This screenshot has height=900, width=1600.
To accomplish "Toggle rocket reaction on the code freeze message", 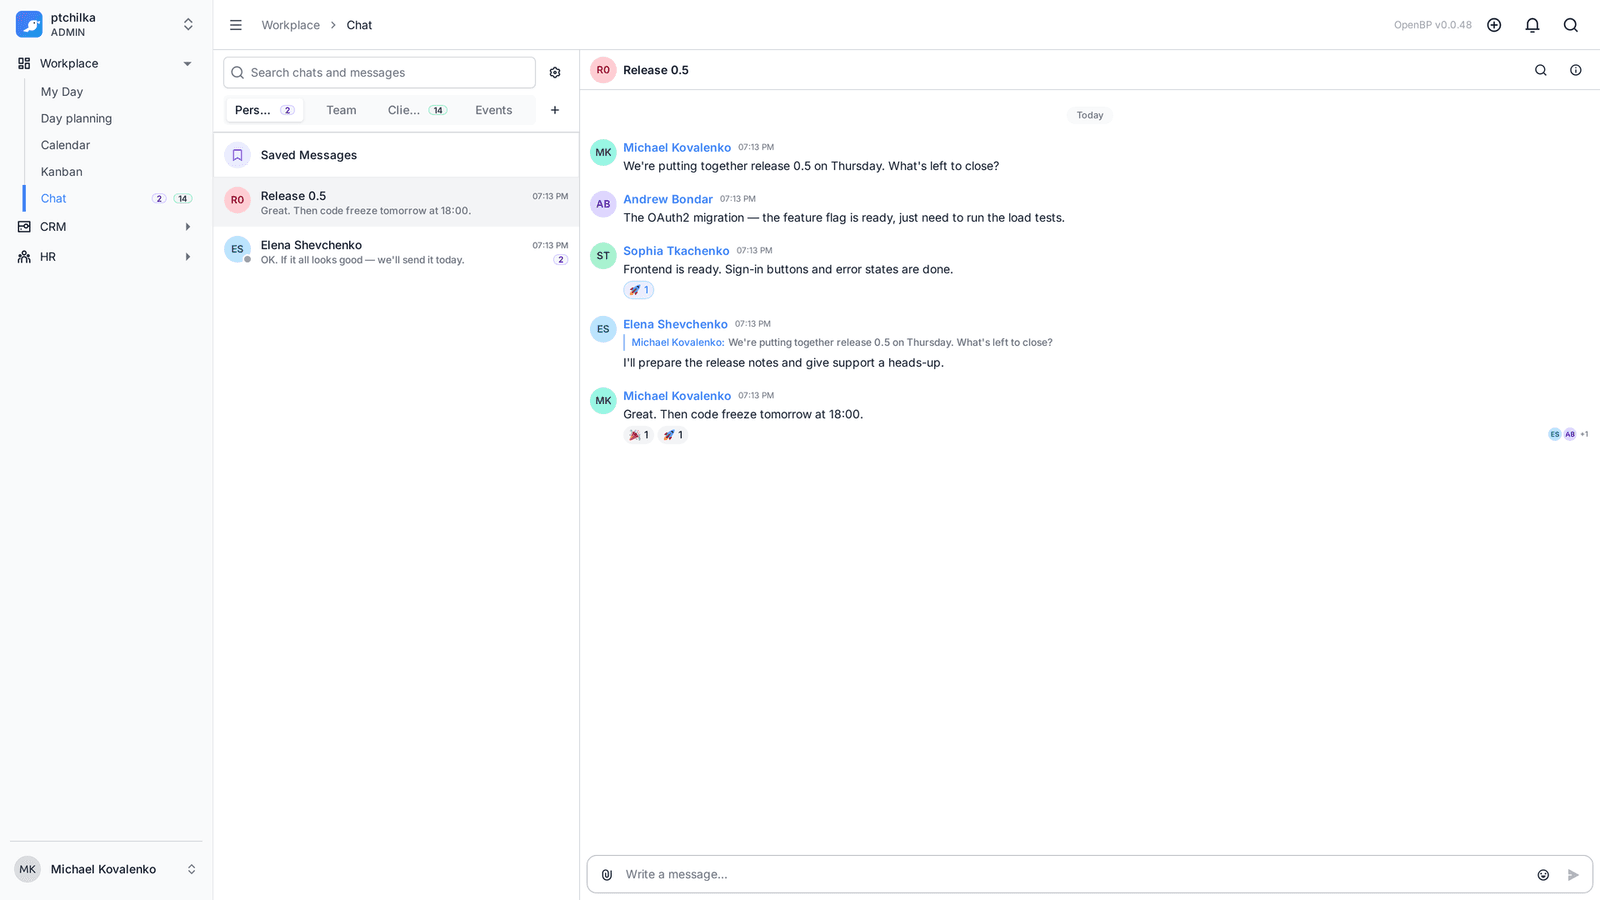I will (x=672, y=435).
